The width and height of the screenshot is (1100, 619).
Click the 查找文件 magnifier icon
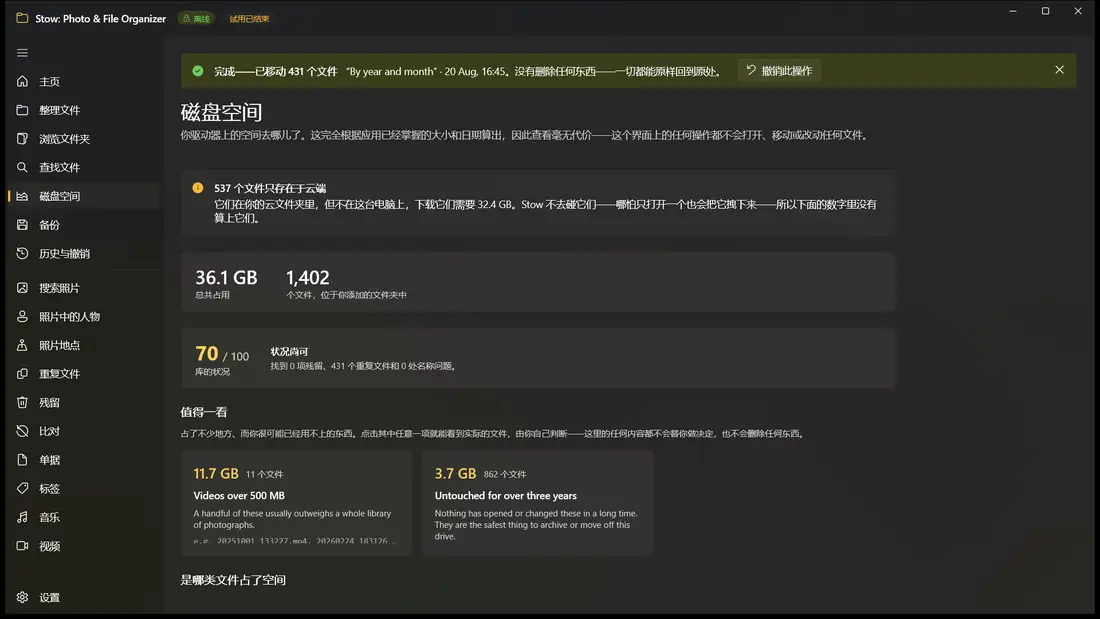coord(22,167)
